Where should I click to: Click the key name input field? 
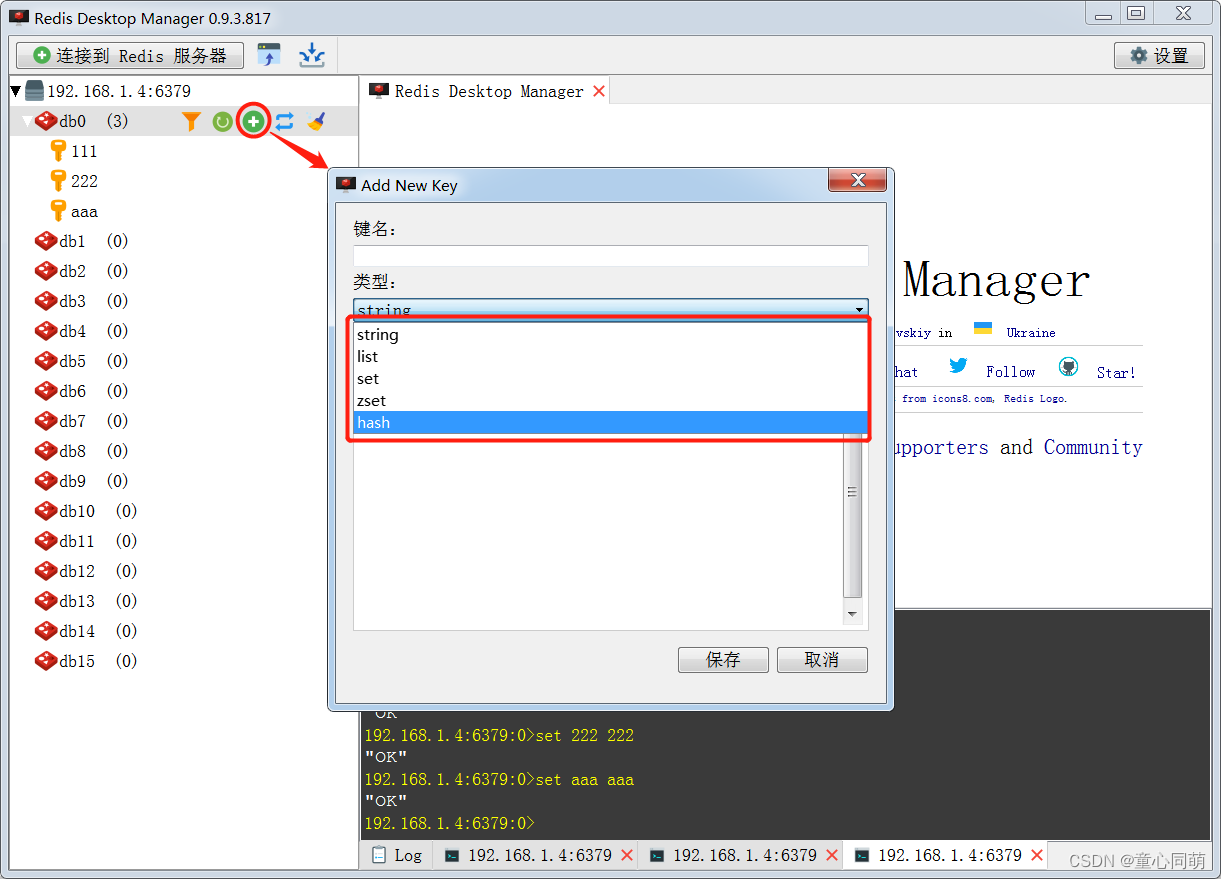[x=610, y=255]
